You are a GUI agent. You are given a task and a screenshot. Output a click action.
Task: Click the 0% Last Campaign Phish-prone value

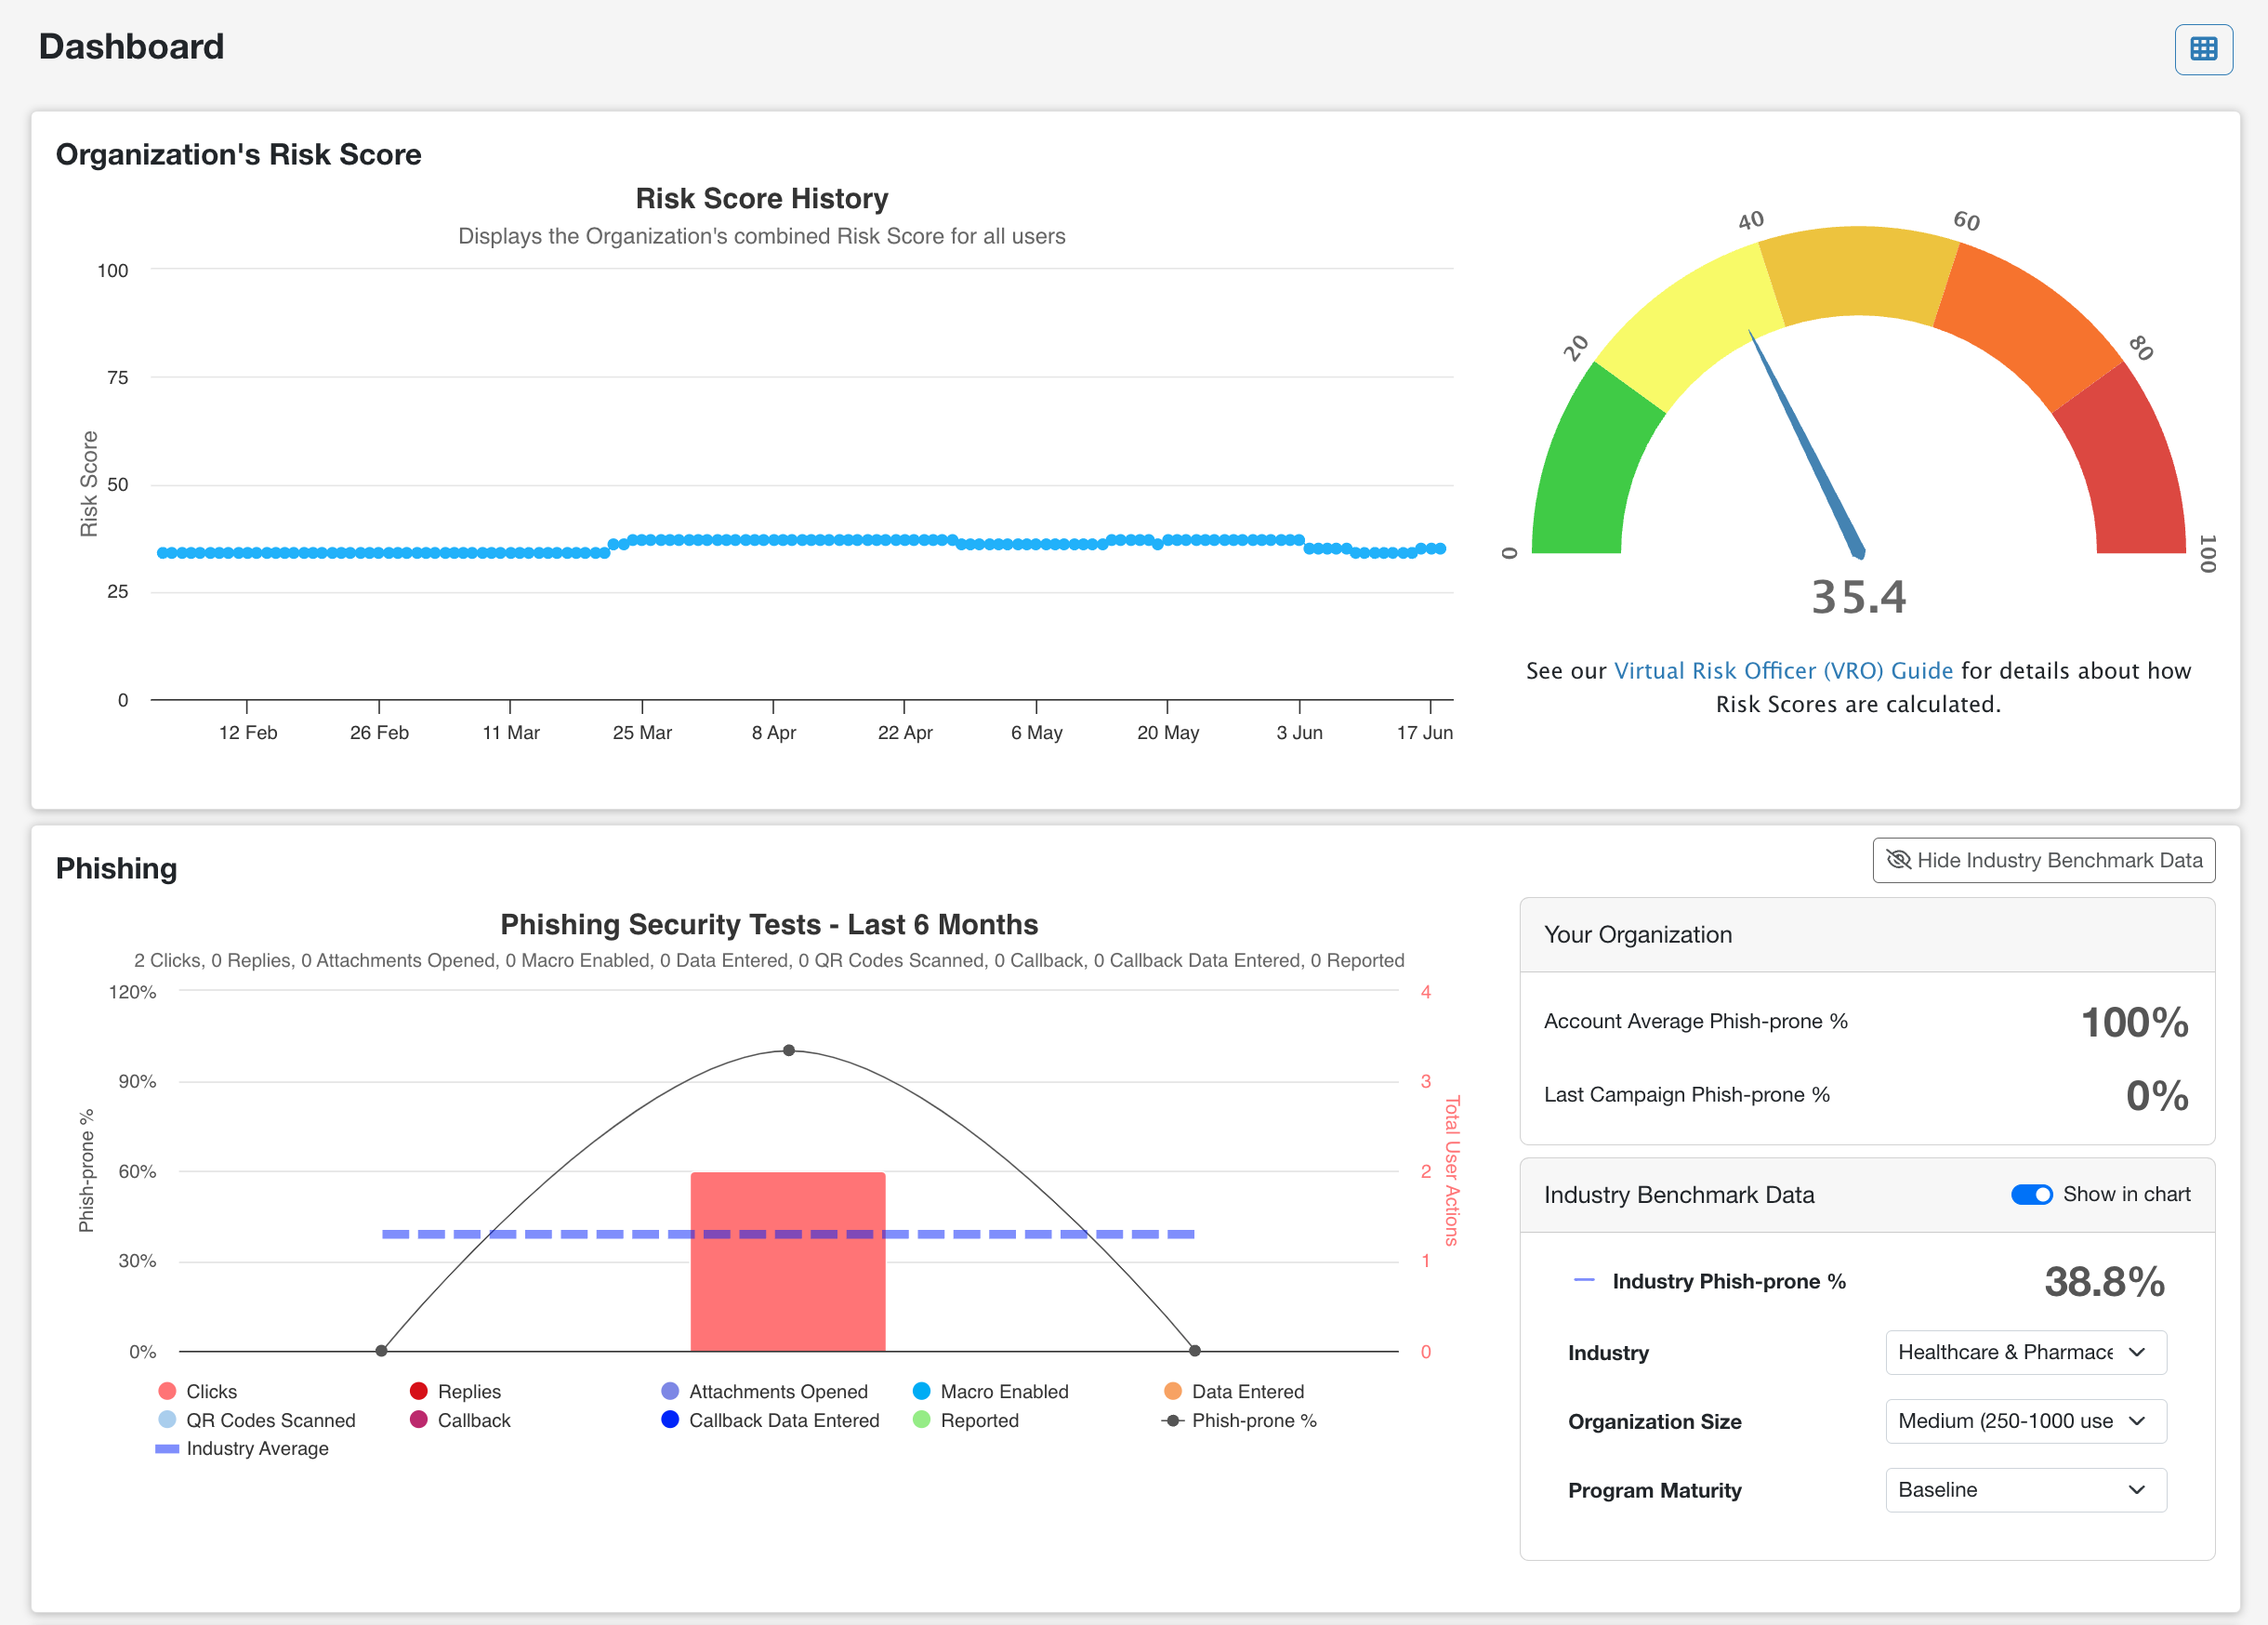pos(2157,1096)
